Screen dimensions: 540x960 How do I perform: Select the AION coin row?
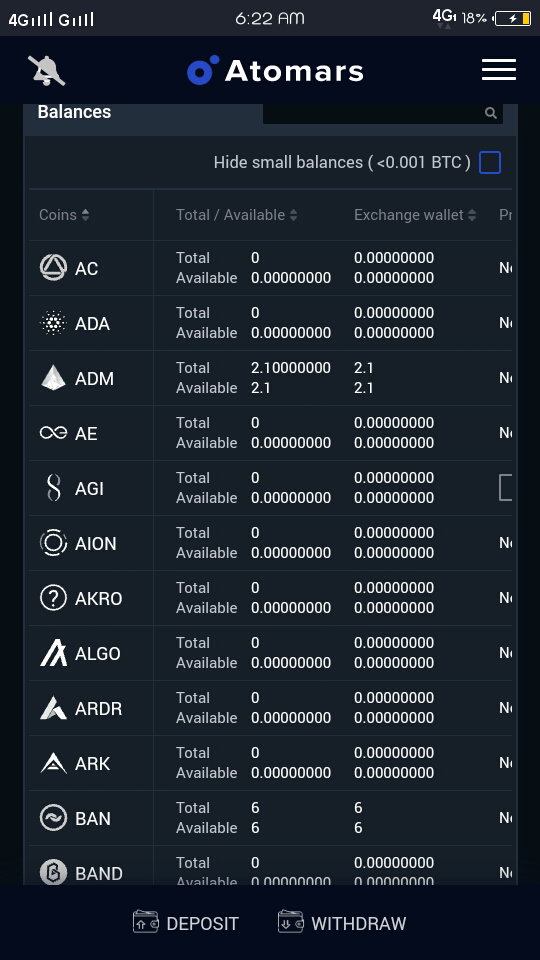point(270,542)
